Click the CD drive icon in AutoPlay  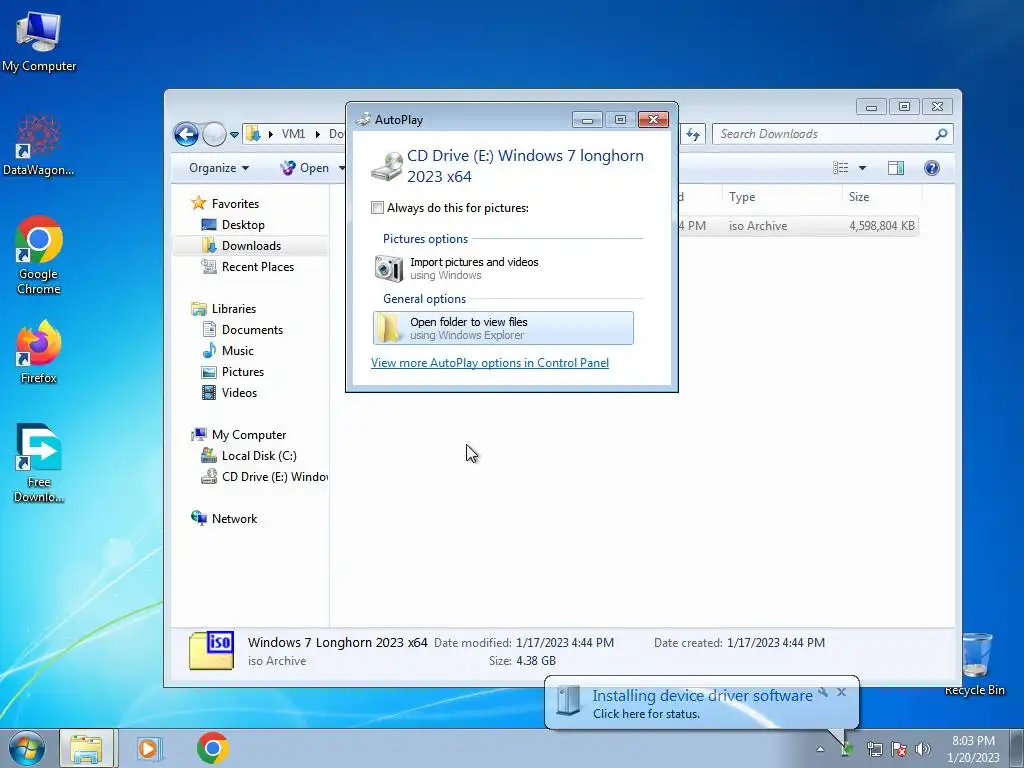pos(387,167)
